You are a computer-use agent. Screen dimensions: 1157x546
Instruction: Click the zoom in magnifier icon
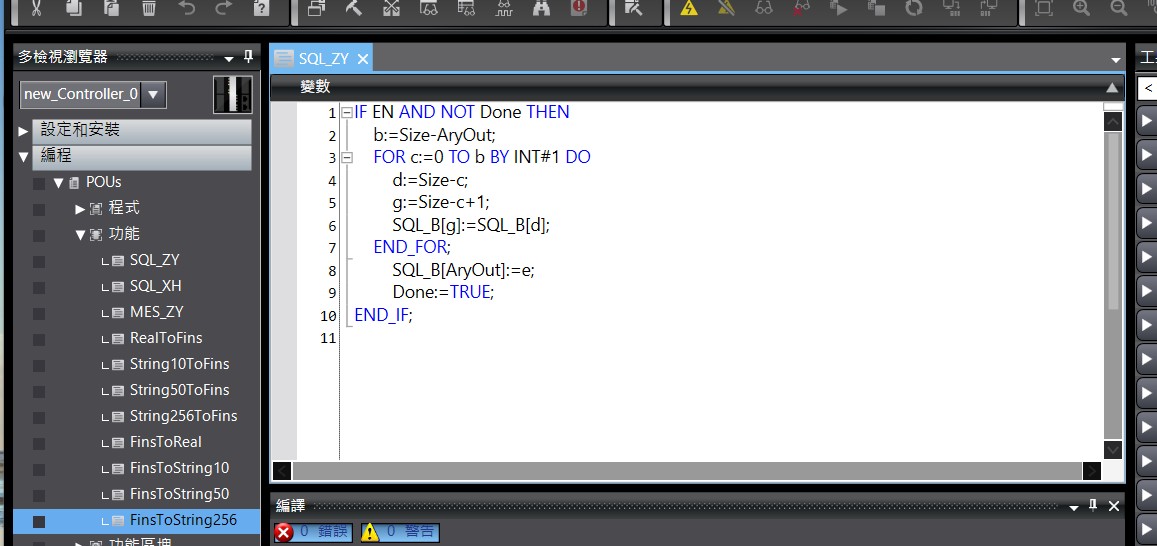pyautogui.click(x=1081, y=8)
